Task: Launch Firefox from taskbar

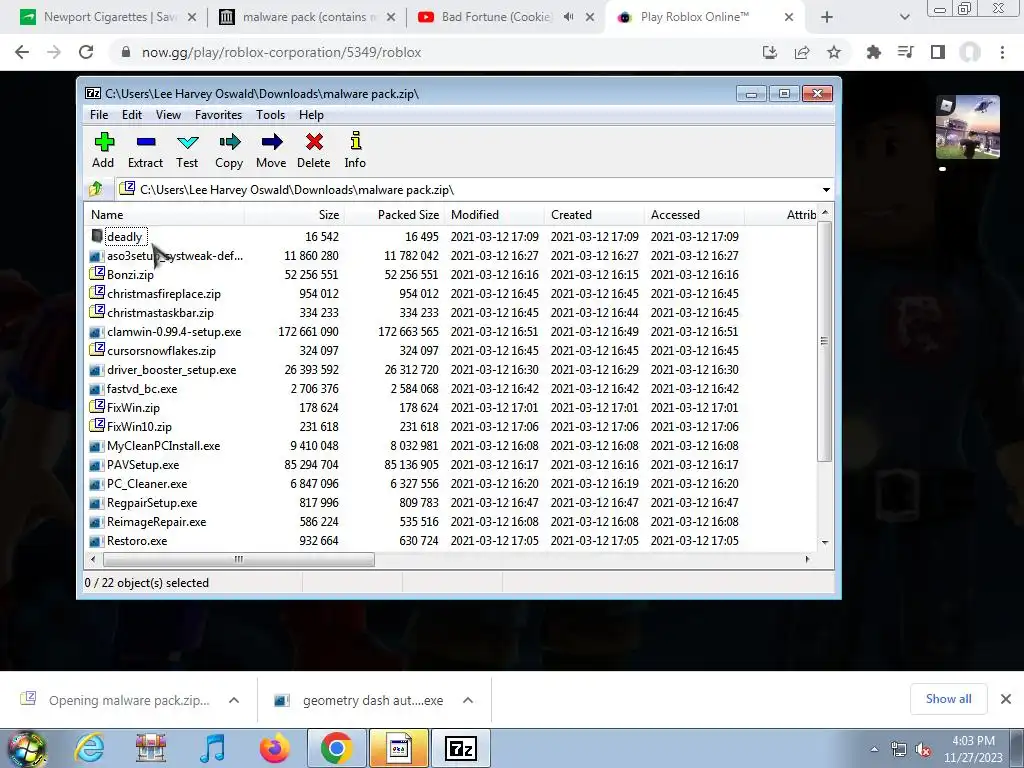Action: click(x=274, y=748)
